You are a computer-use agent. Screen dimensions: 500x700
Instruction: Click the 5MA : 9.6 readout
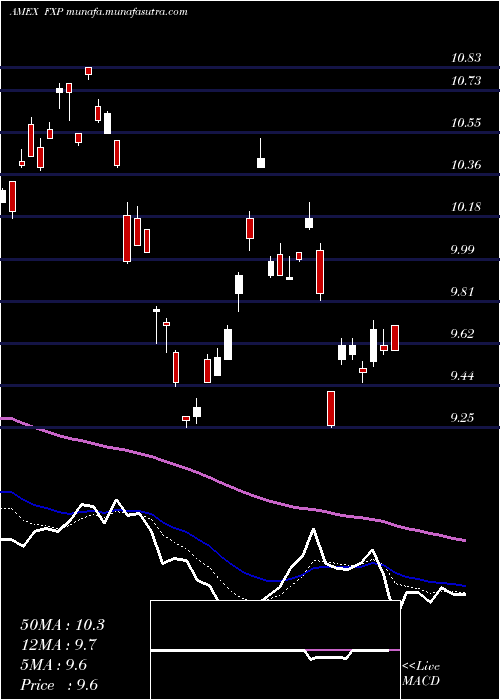coord(54,665)
